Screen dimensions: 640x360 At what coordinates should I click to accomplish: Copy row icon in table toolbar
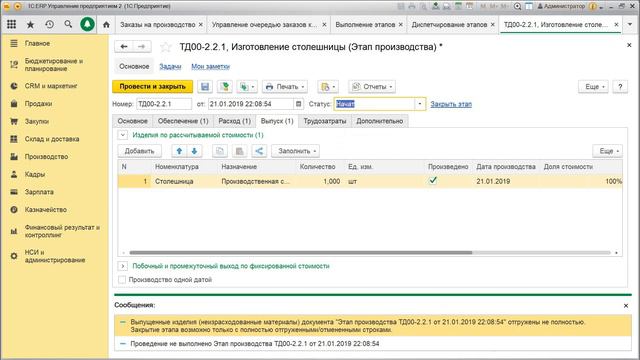[220, 151]
